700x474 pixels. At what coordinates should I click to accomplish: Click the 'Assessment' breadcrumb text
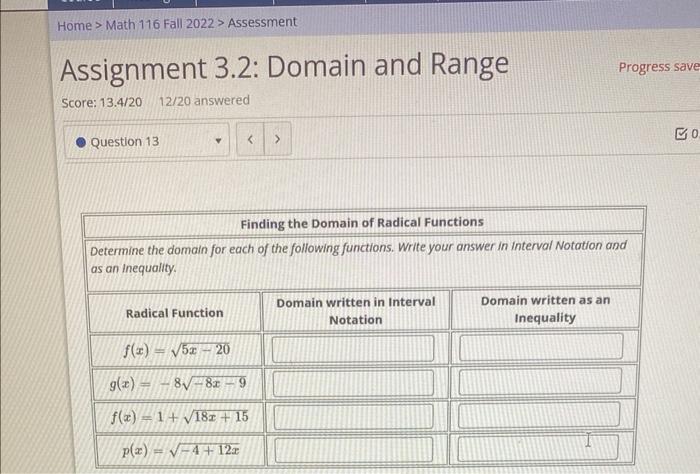tap(262, 22)
